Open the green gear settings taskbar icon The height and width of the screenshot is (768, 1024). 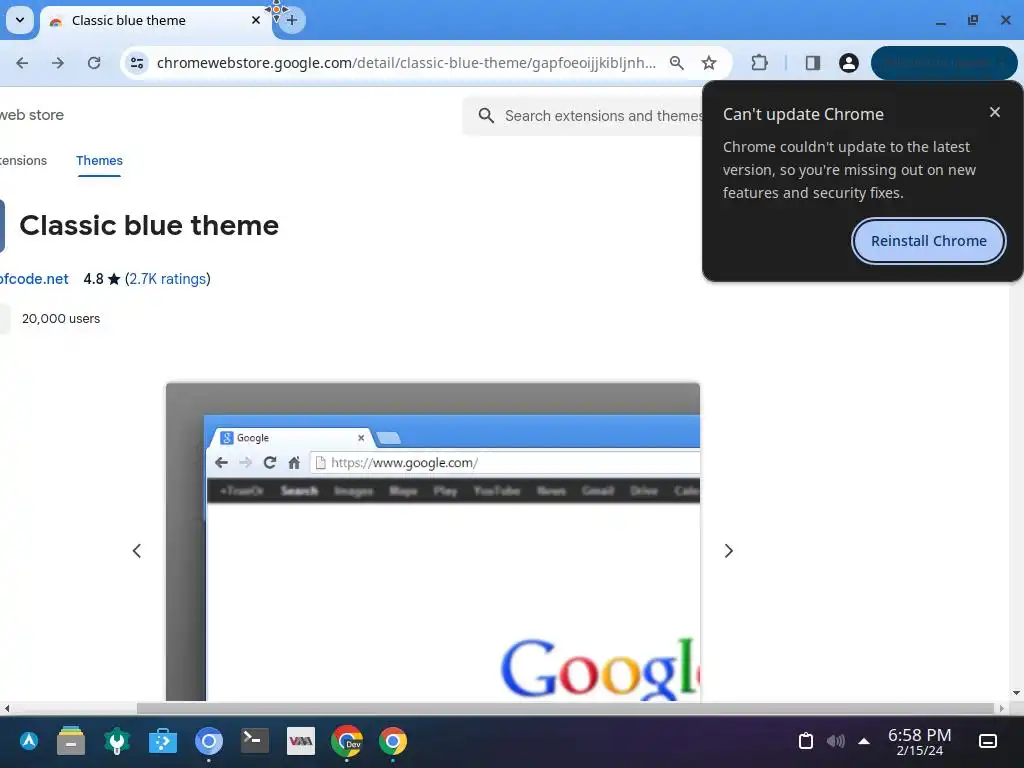point(117,741)
